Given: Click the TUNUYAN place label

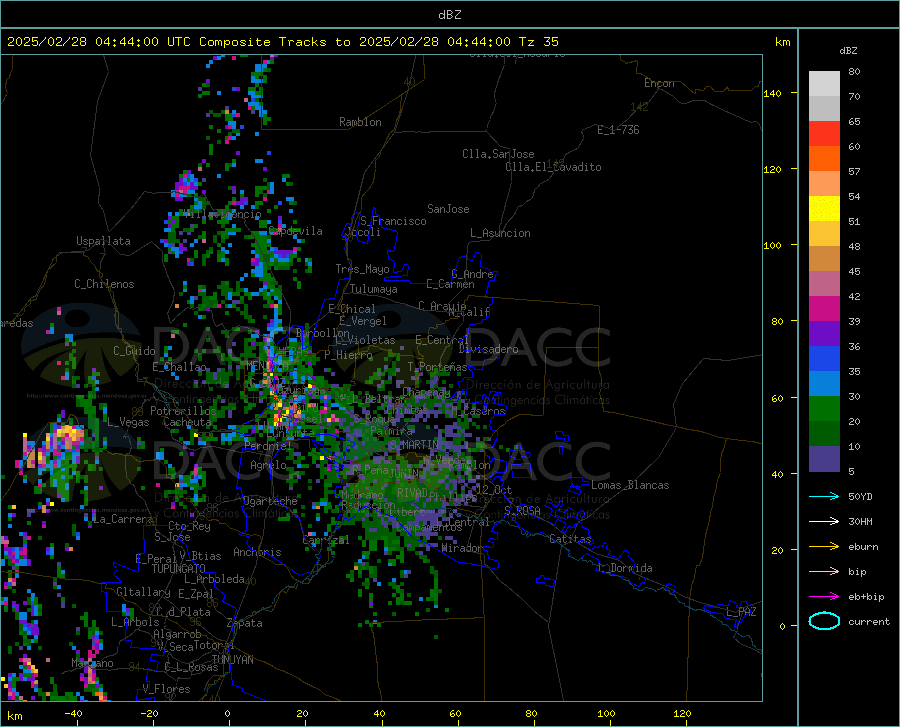Looking at the screenshot, I should tap(232, 660).
